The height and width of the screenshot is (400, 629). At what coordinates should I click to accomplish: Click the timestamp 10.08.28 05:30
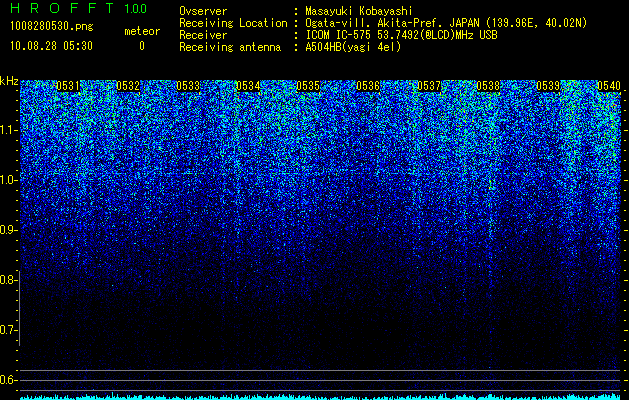[51, 46]
